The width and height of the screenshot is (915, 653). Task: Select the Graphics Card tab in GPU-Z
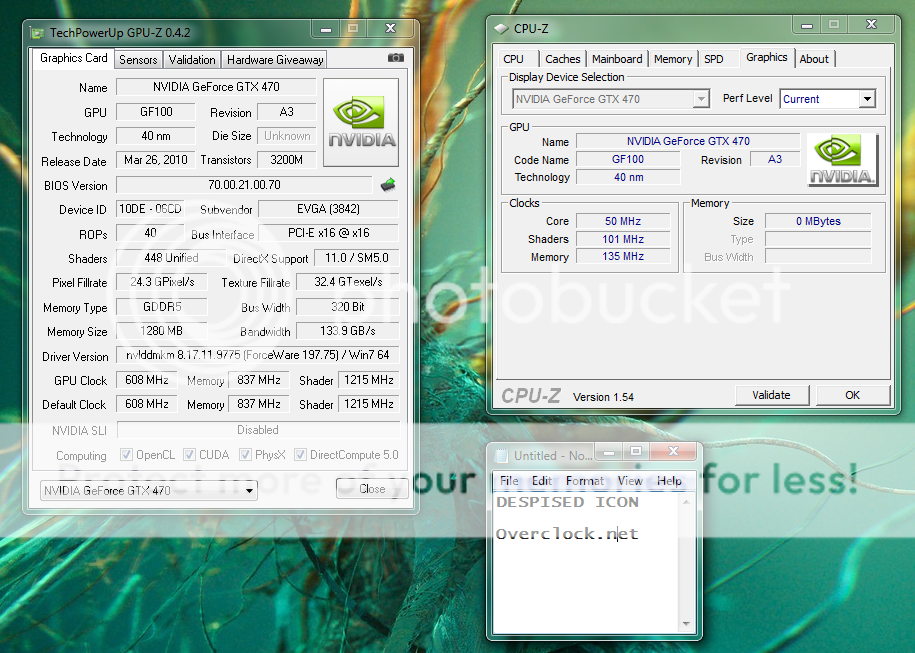[x=74, y=58]
